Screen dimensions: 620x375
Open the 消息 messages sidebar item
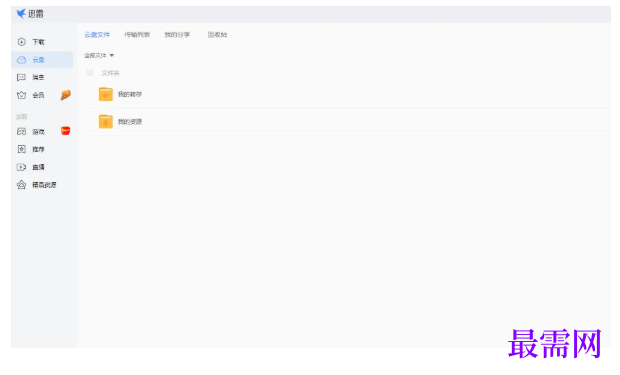coord(32,78)
